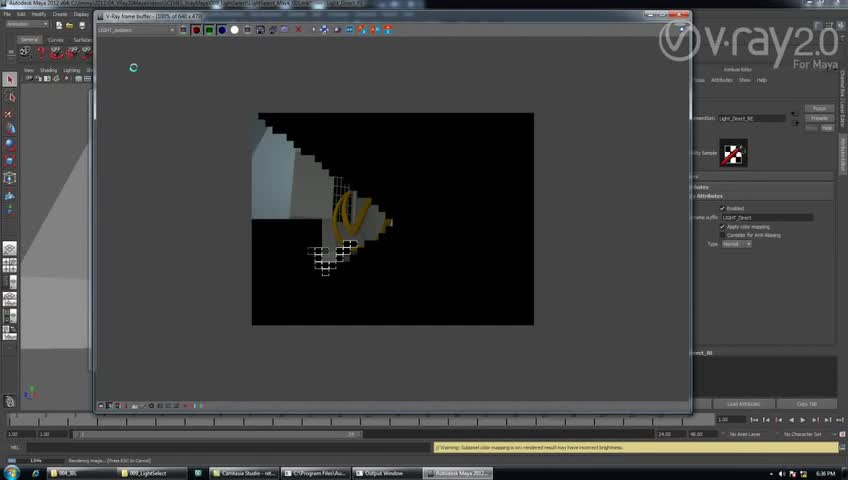Switch to four-view layout icon
Screen dimensions: 848x480
point(10,265)
